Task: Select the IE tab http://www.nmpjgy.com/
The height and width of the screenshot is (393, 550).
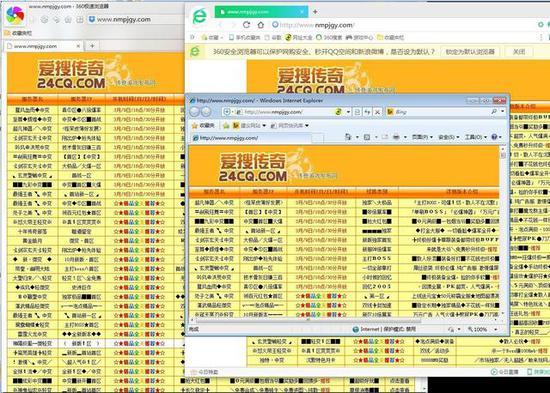Action: tap(251, 138)
